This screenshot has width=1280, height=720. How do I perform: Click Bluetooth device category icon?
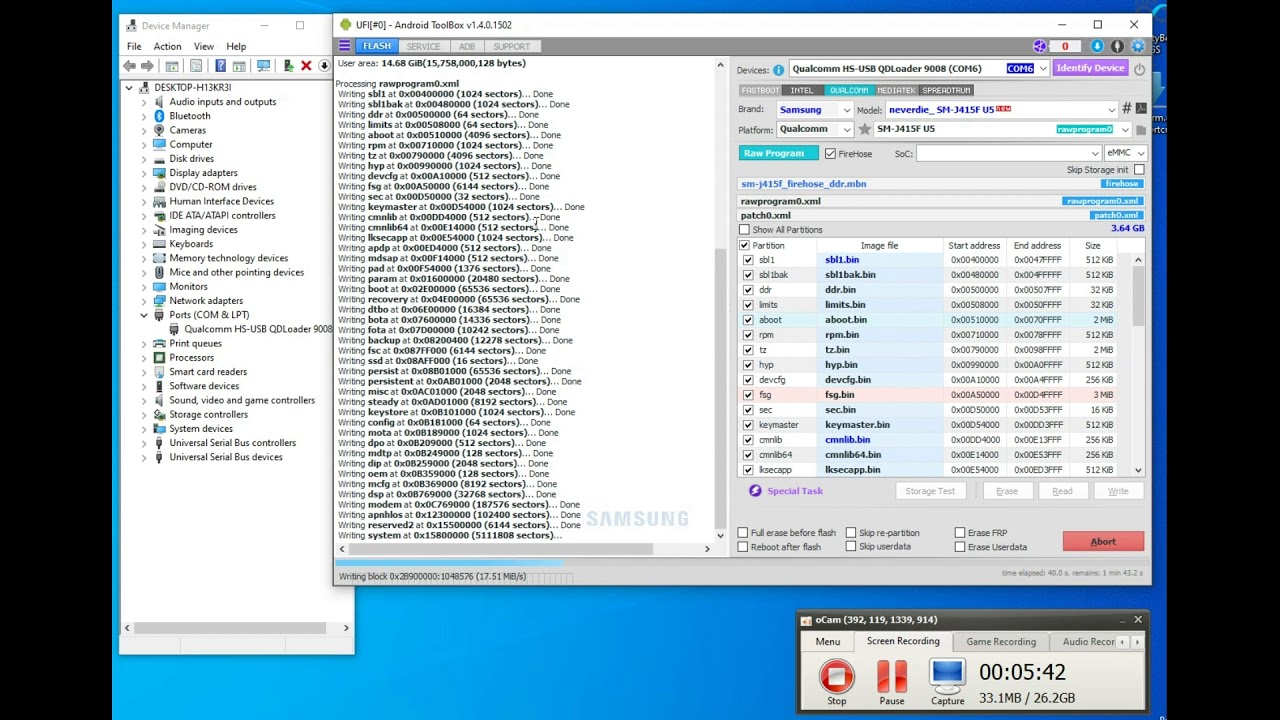pyautogui.click(x=159, y=116)
